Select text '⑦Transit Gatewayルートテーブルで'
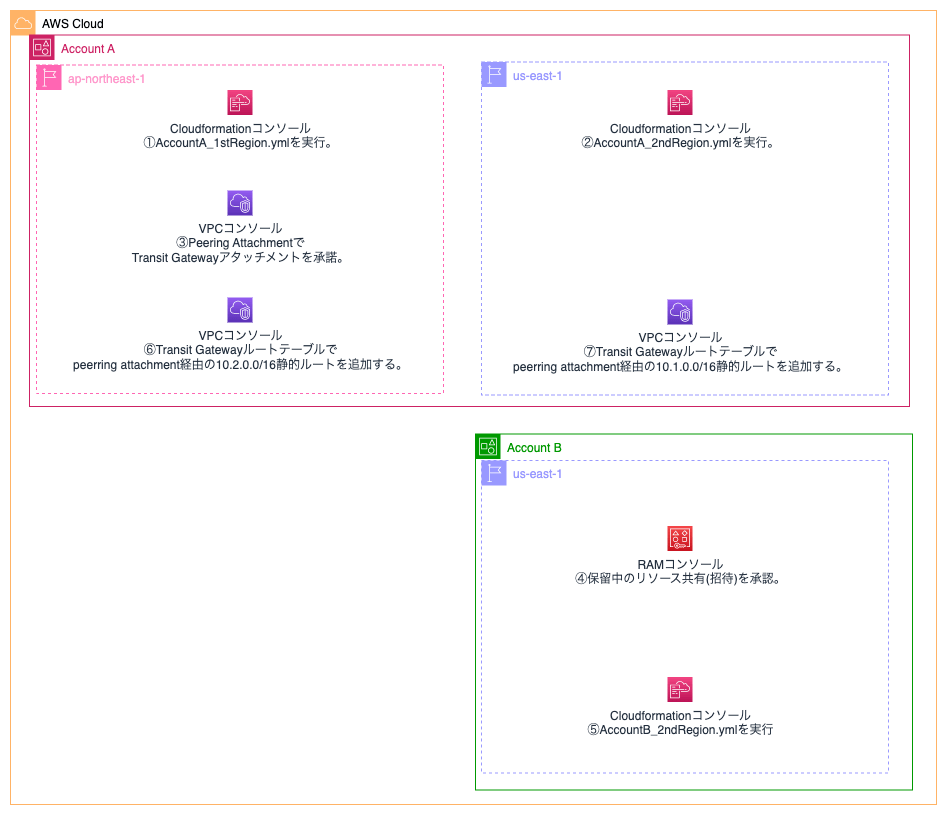The image size is (947, 815). 680,352
